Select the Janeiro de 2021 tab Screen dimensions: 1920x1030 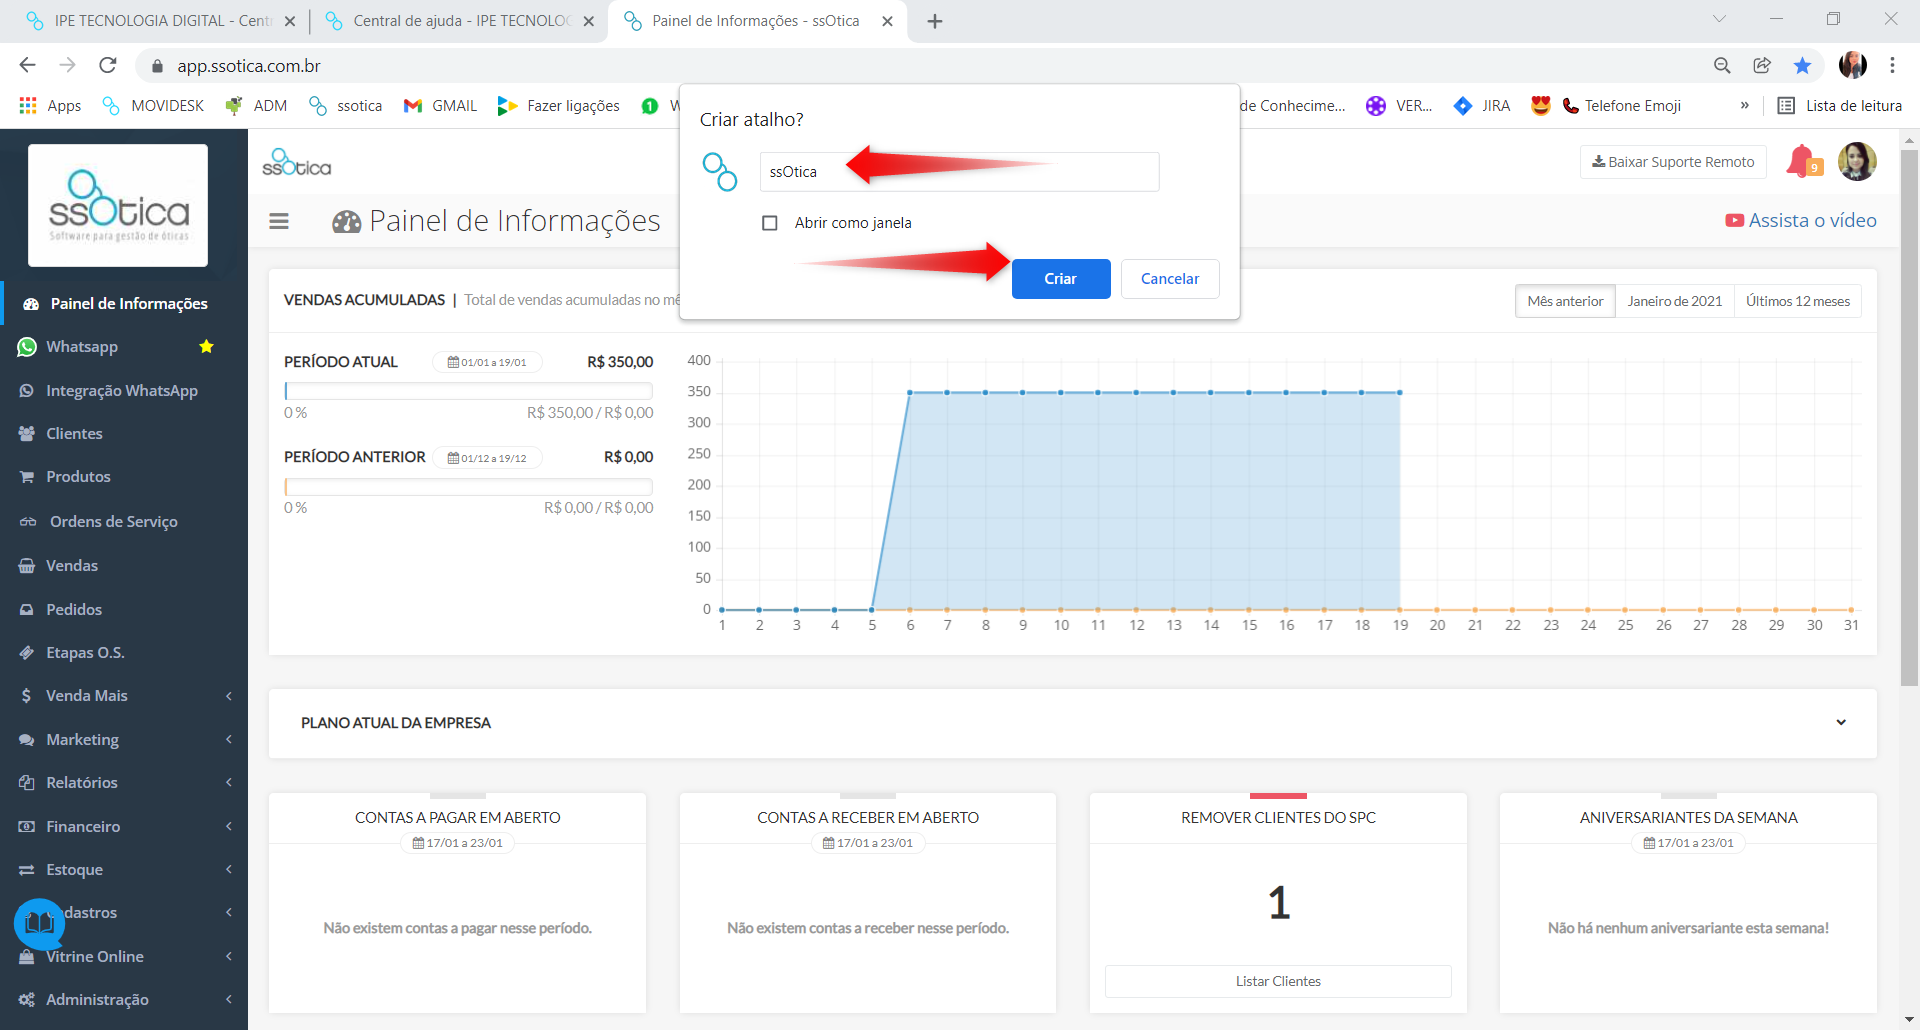(x=1675, y=301)
